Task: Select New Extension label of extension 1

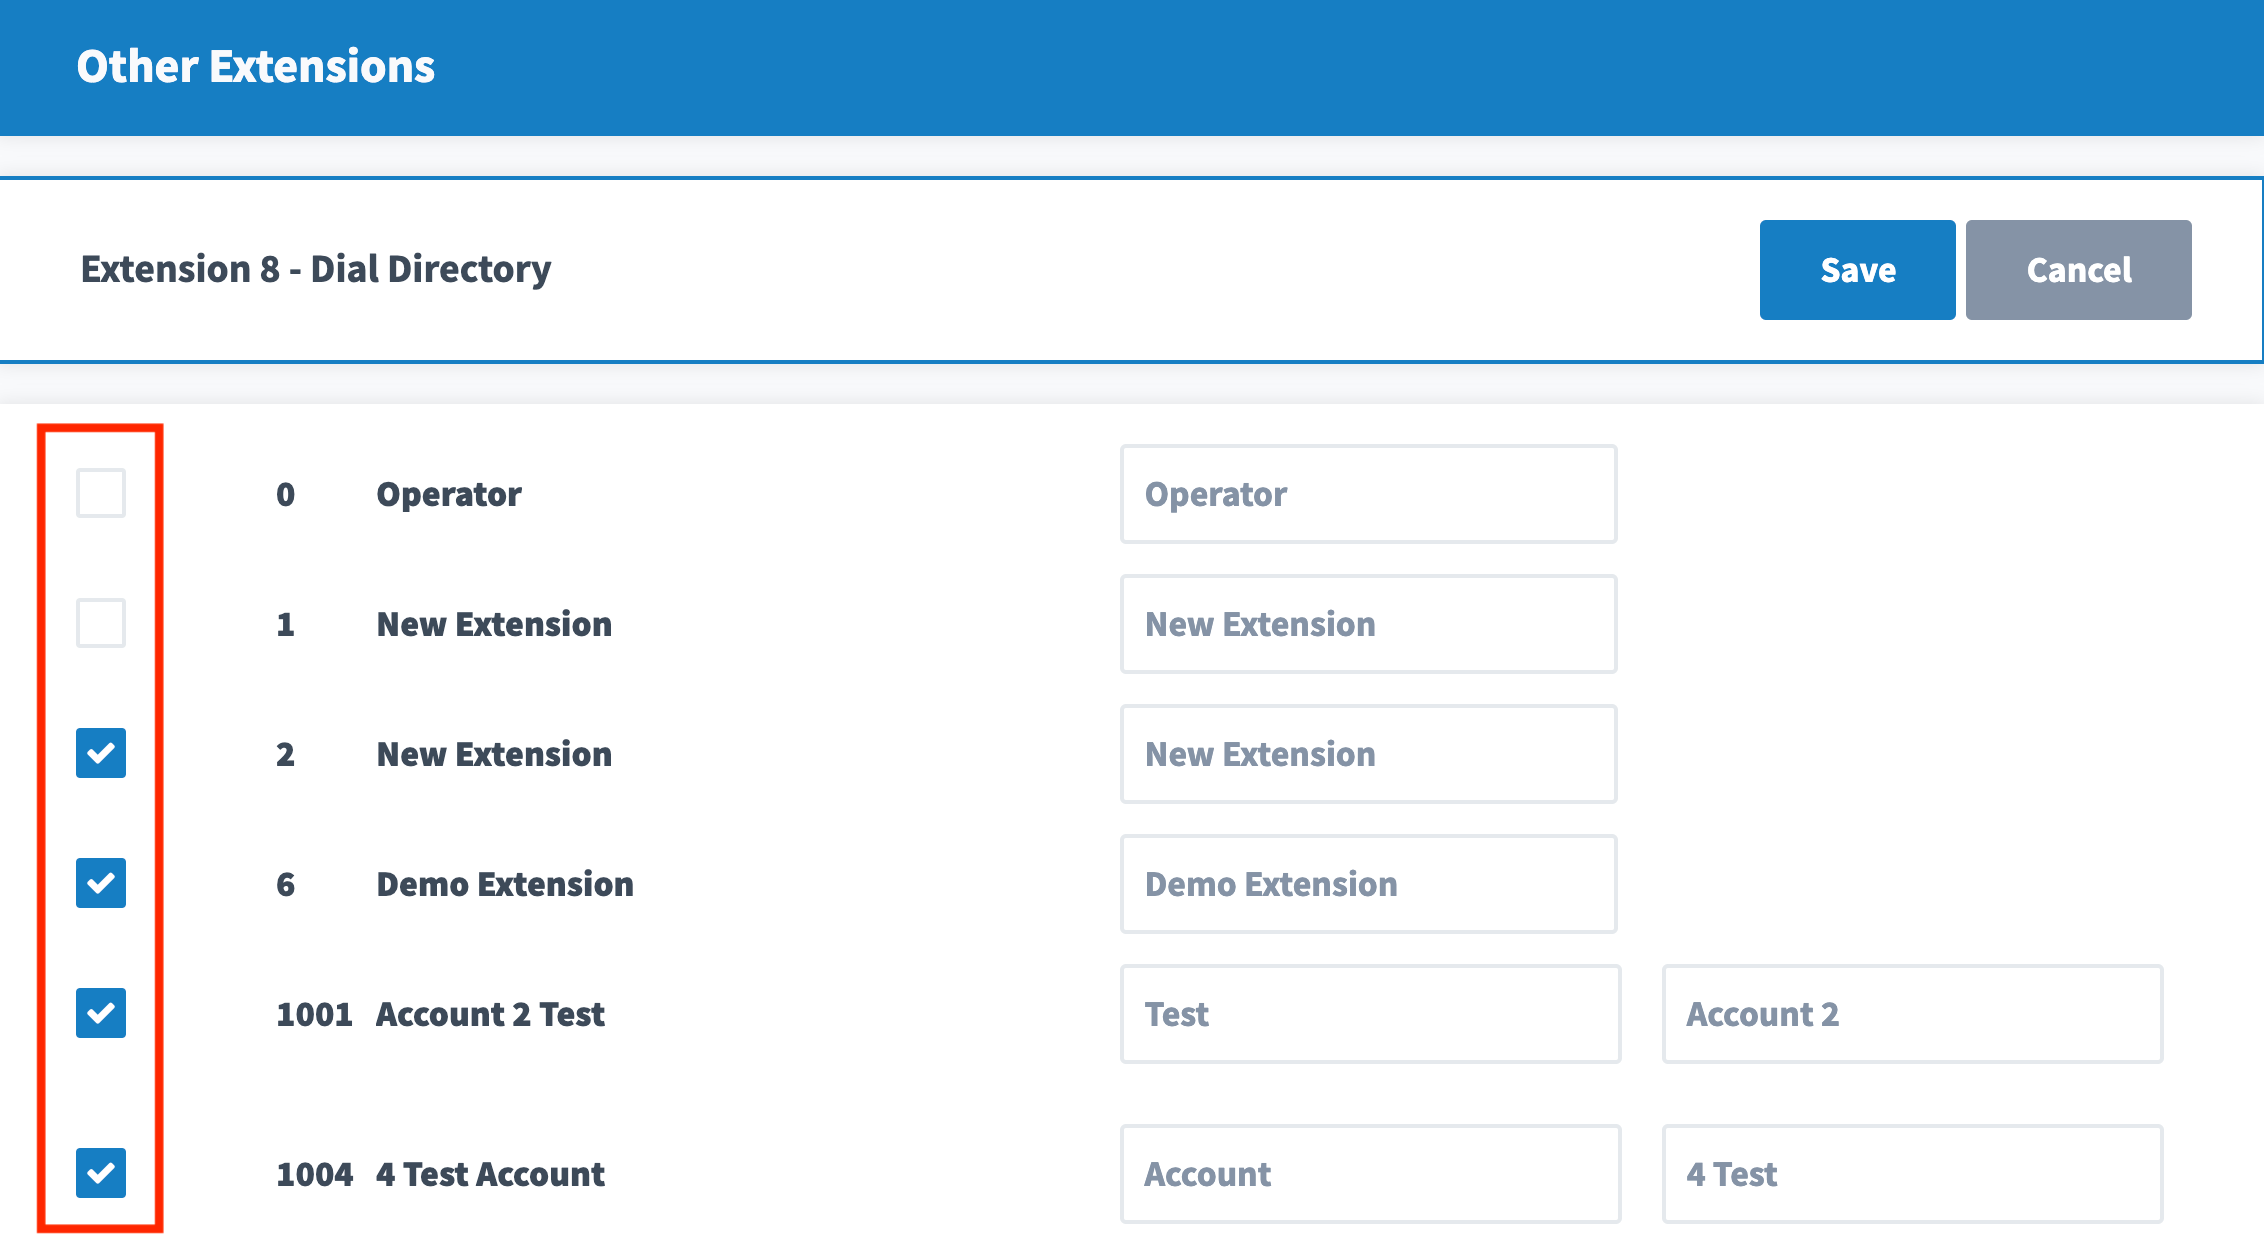Action: tap(494, 624)
